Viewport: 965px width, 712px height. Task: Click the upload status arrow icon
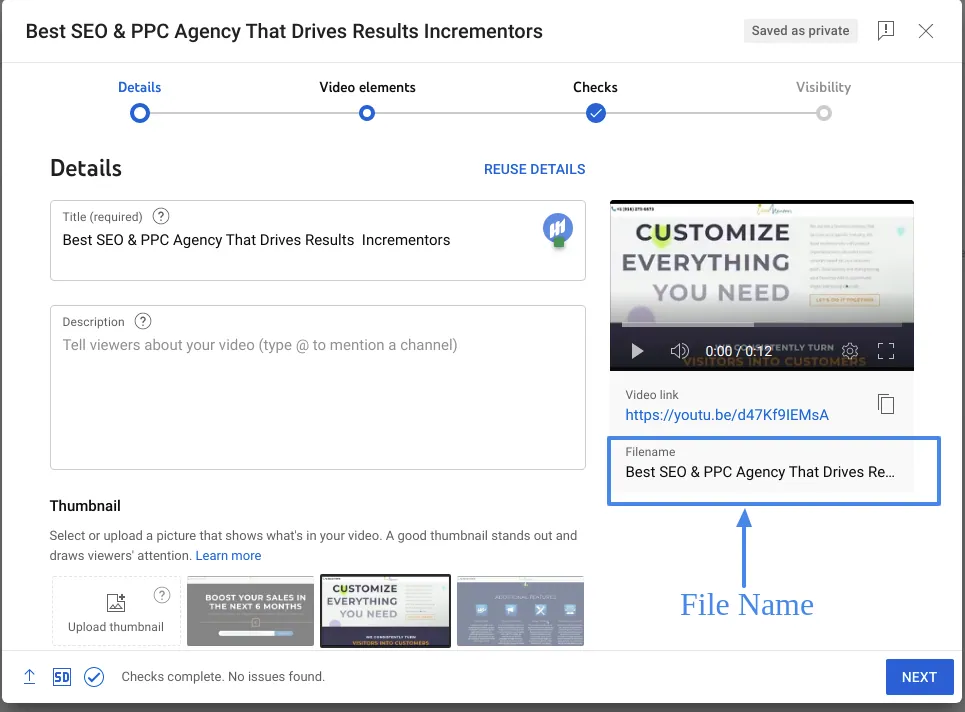click(30, 677)
